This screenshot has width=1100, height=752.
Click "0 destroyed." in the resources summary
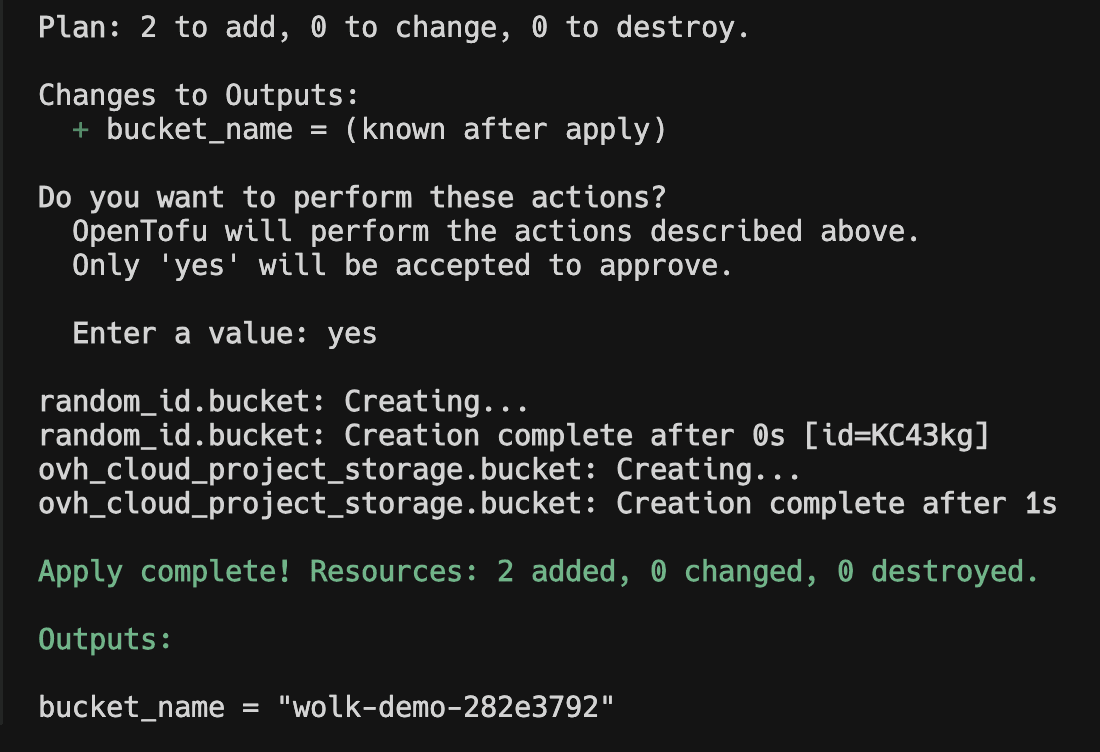[938, 571]
